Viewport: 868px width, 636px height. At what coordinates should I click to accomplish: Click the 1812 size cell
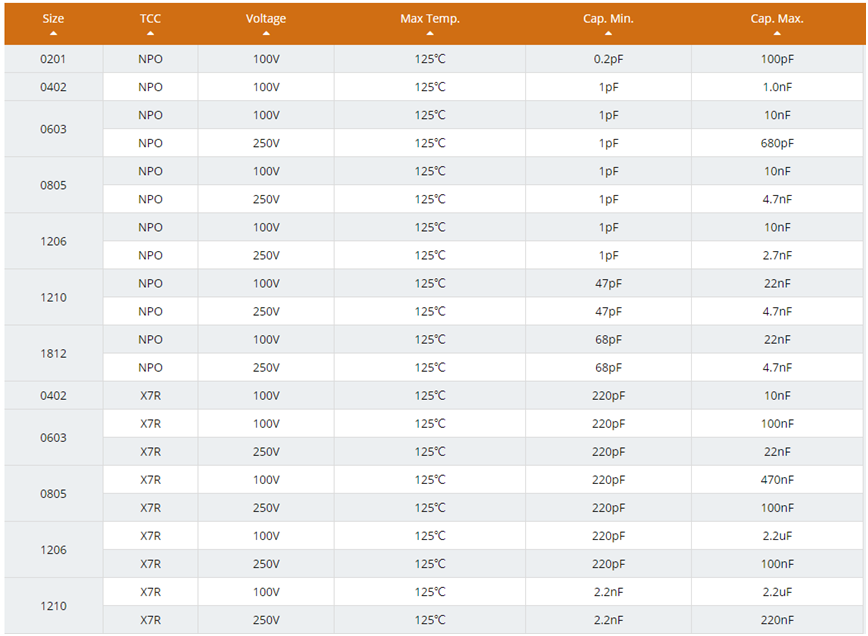53,353
